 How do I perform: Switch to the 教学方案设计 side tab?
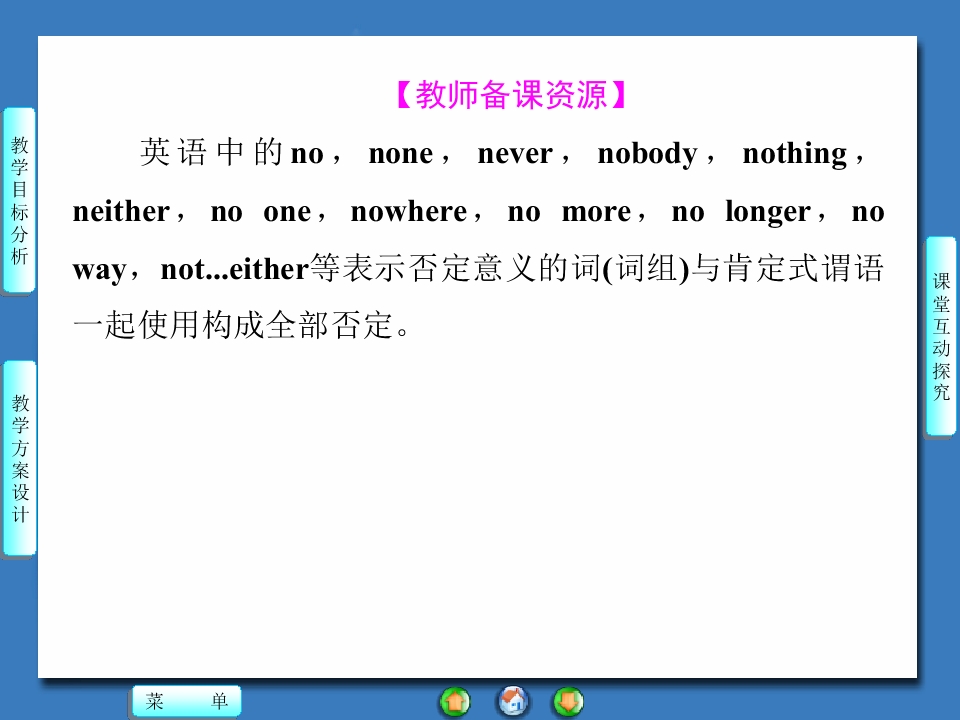[x=20, y=458]
